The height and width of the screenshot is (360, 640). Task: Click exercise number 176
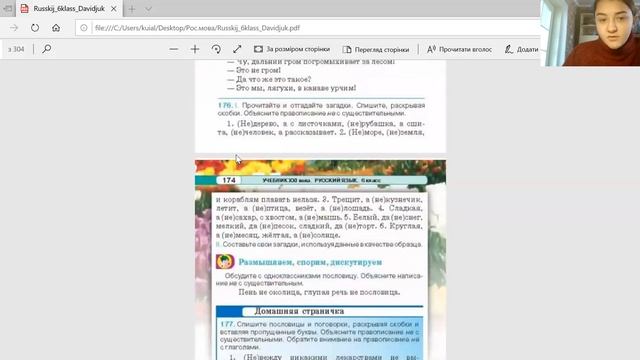224,105
